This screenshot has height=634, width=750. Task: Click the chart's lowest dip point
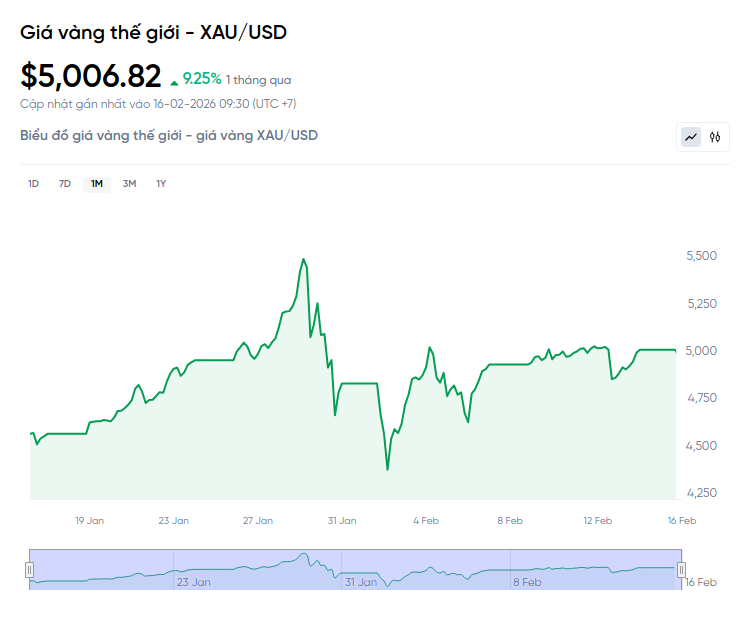click(x=387, y=469)
